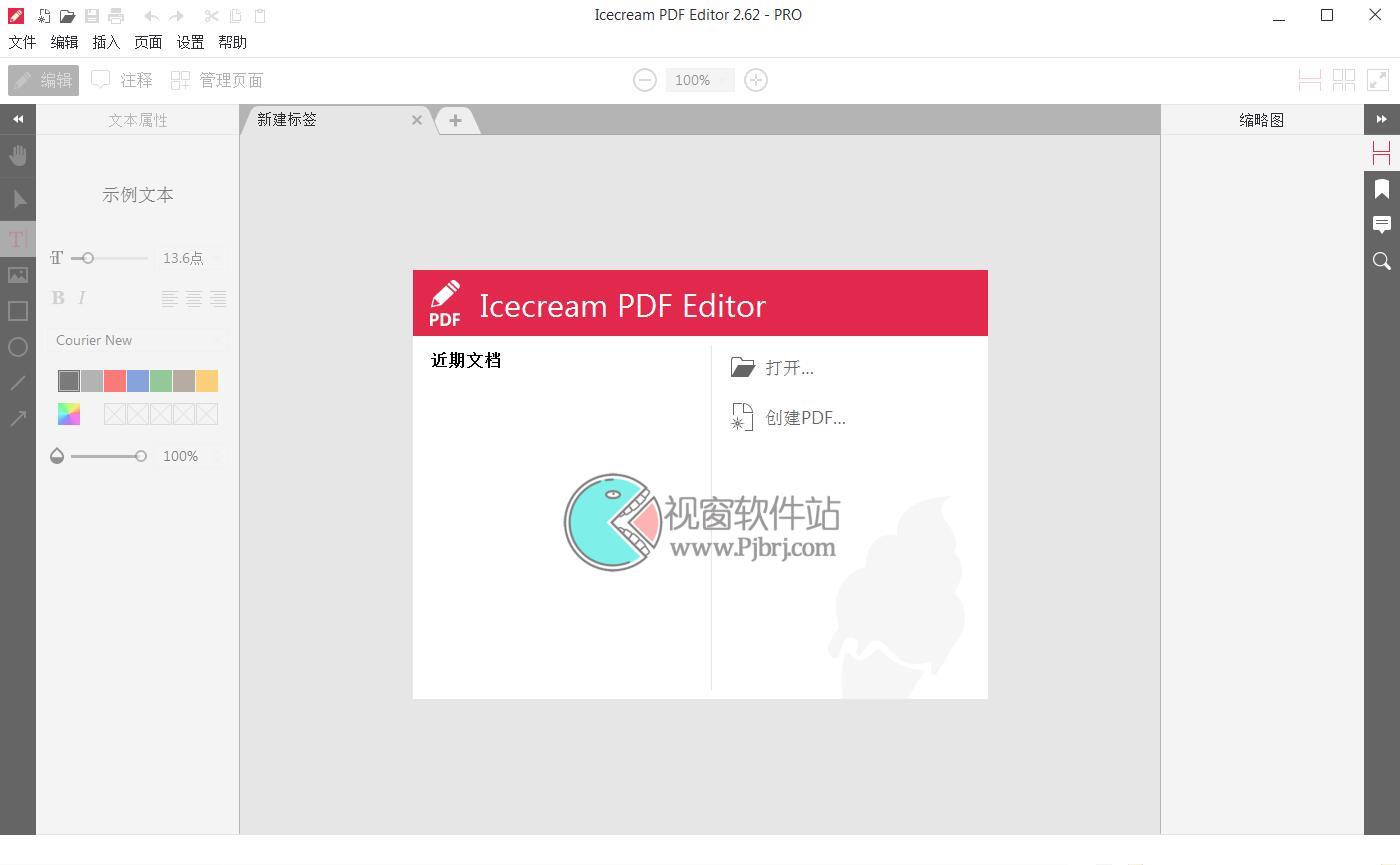Select the line drawing tool
Viewport: 1400px width, 865px height.
pos(18,383)
